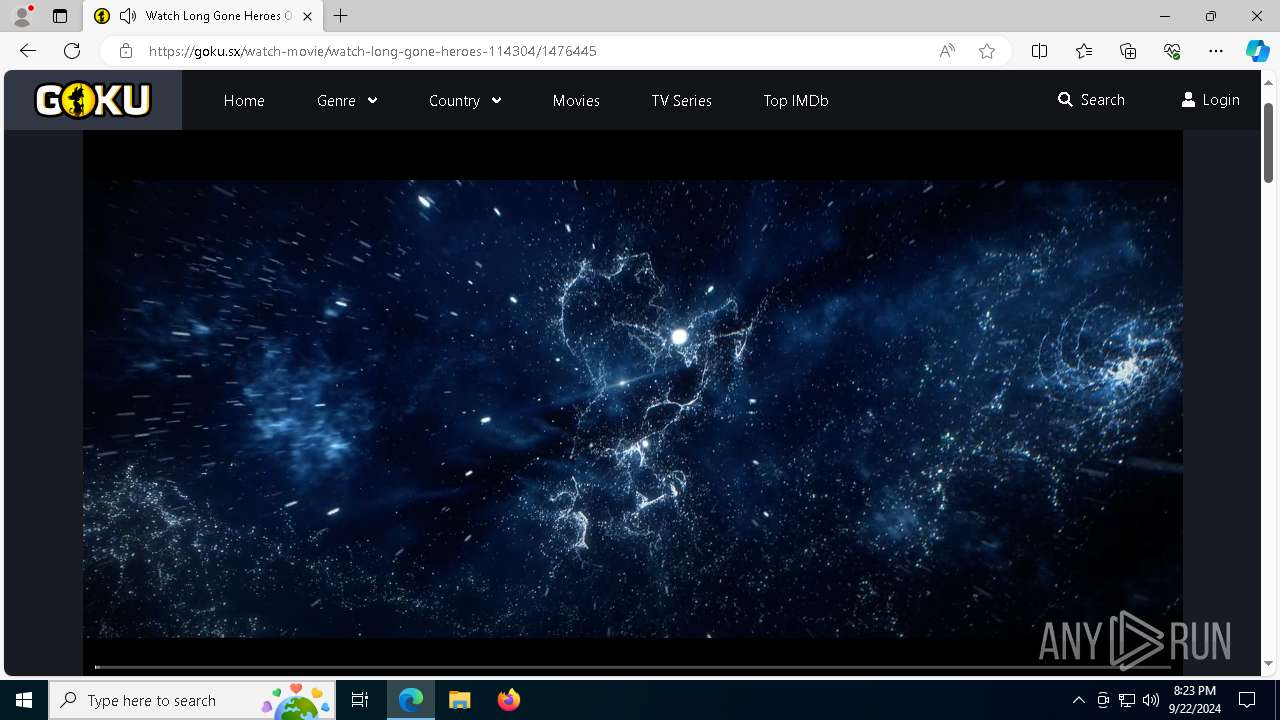Screen dimensions: 1280x720
Task: Refresh the current page
Action: click(x=72, y=51)
